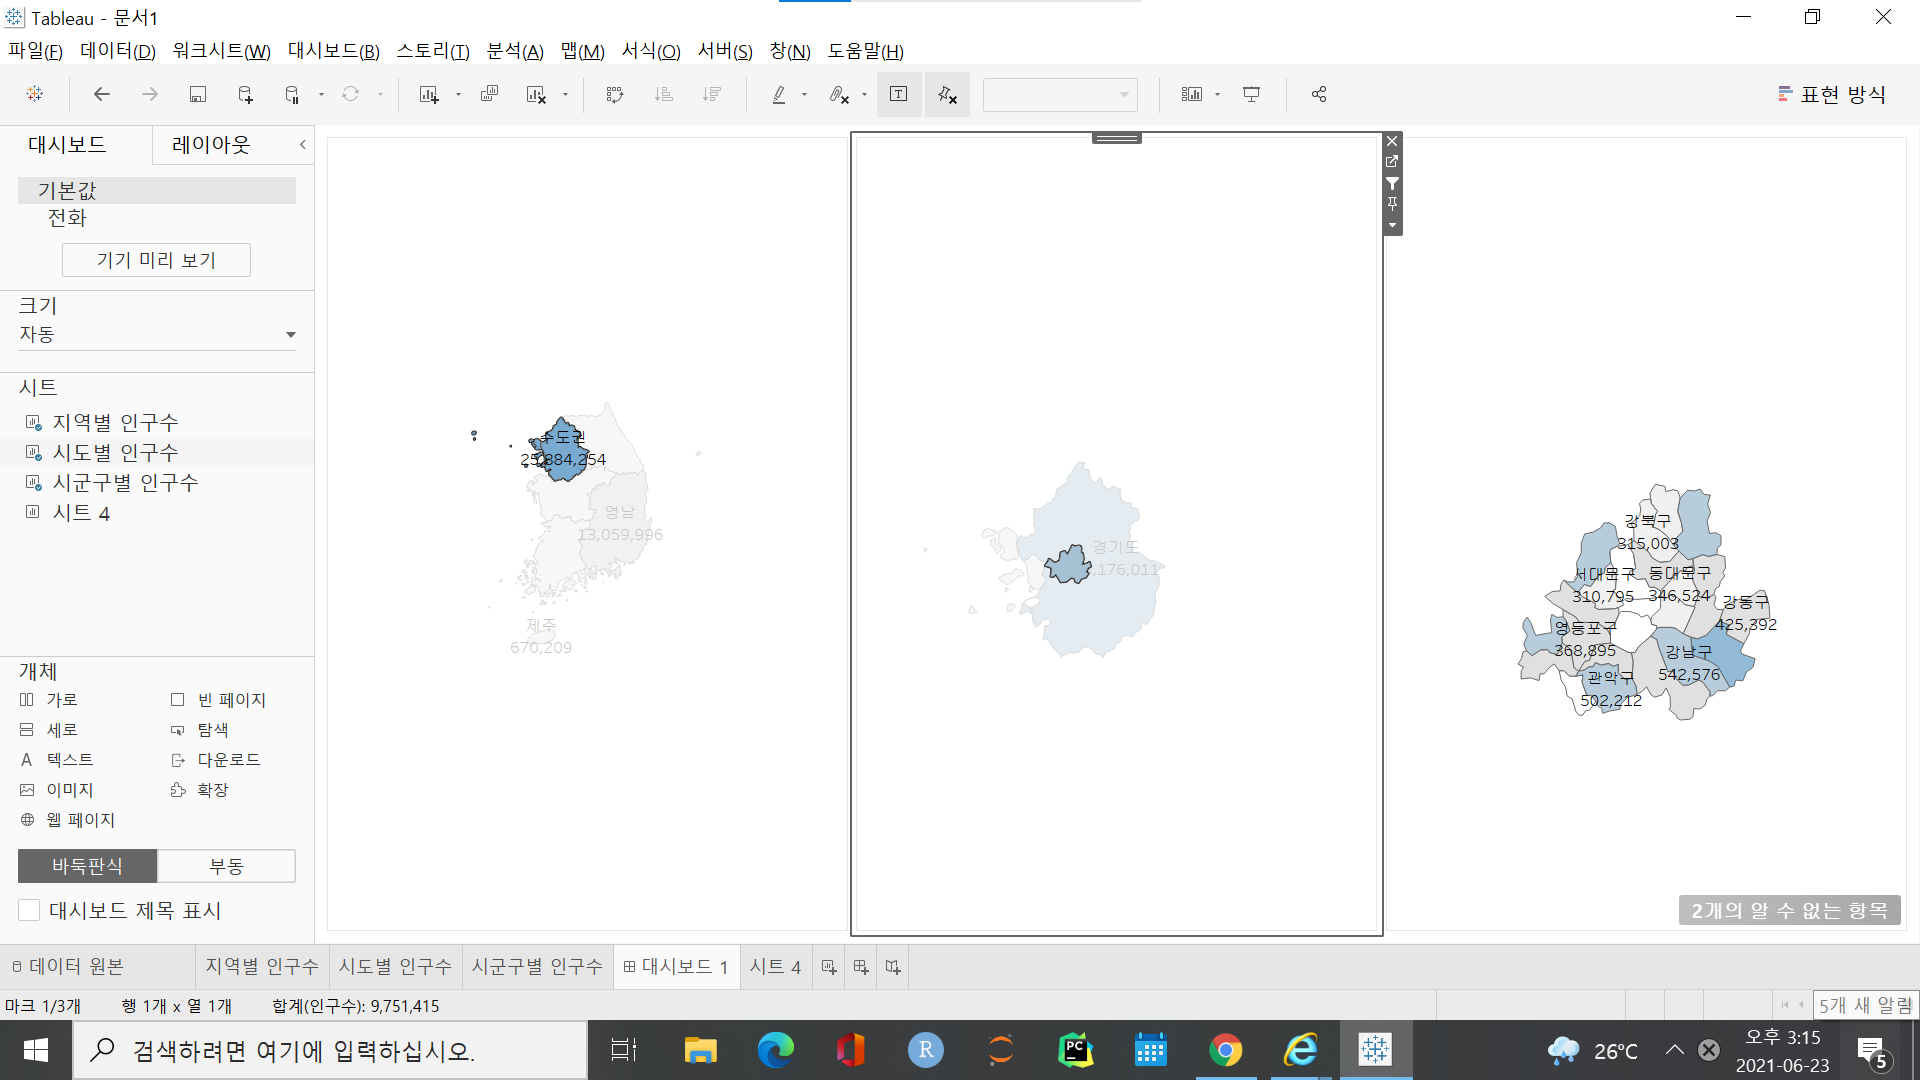Click the 기기 미리 보기 button

point(156,260)
